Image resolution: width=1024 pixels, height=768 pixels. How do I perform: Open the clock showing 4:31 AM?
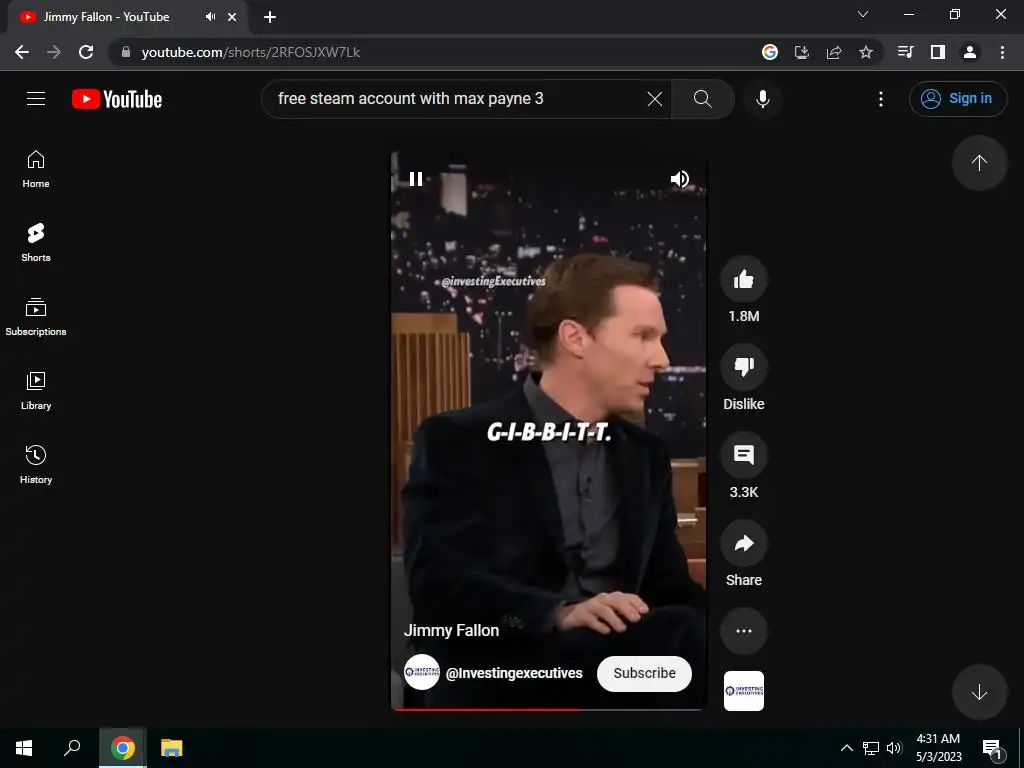938,748
